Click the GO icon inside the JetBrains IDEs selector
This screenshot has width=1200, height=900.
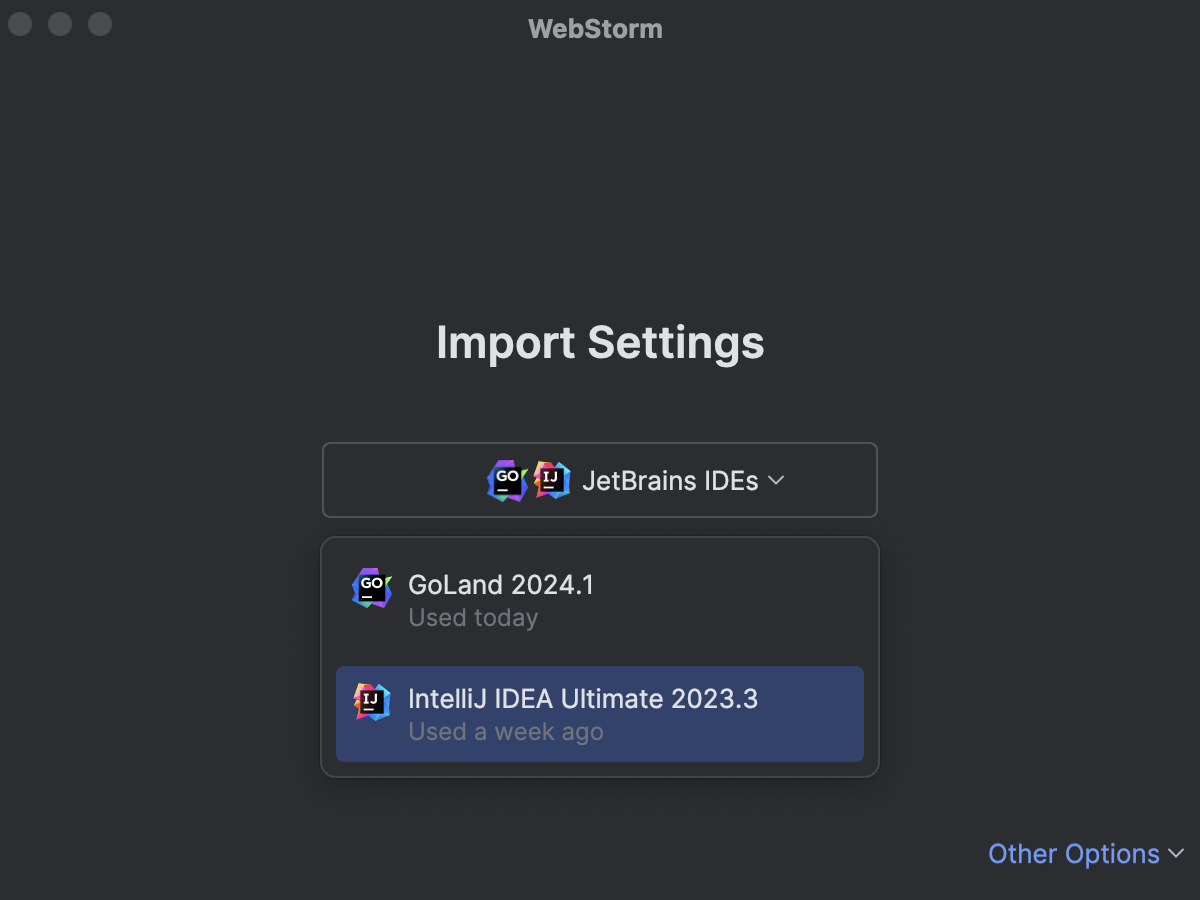coord(507,480)
